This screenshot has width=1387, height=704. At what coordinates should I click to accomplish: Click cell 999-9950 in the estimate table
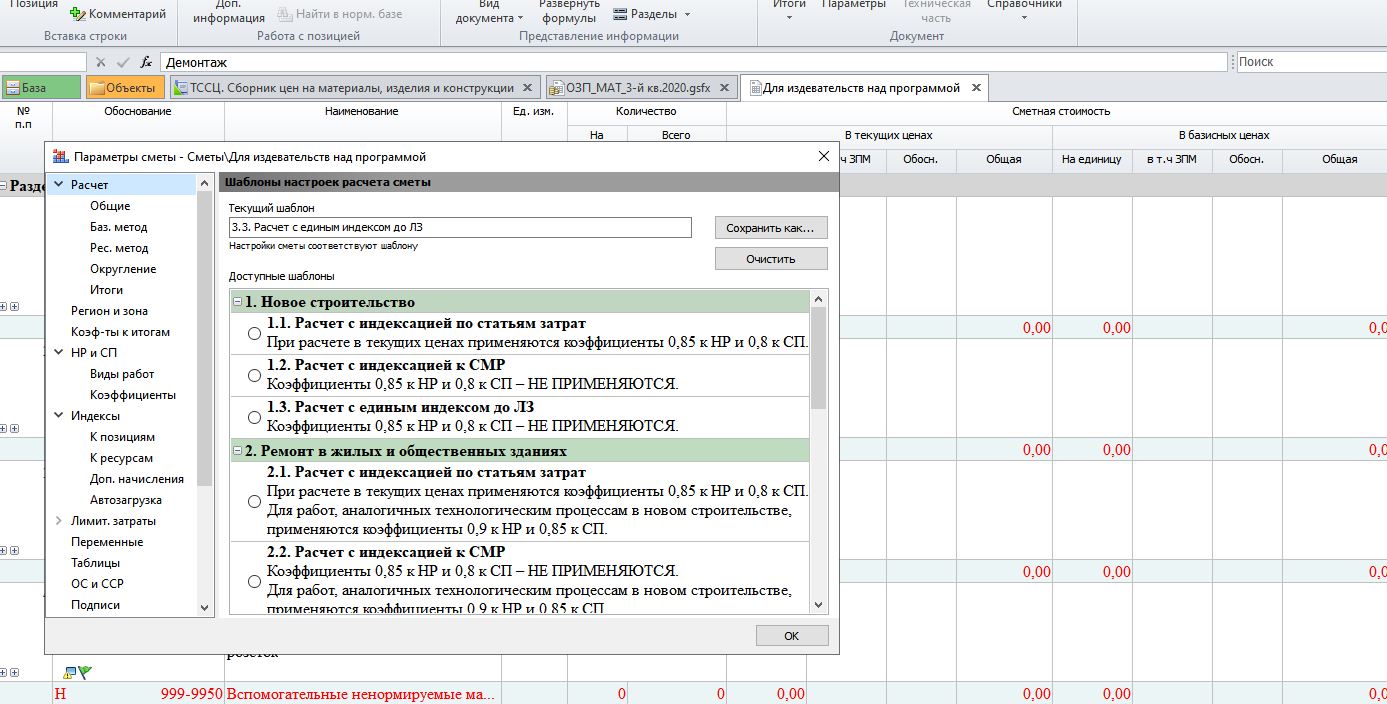138,693
